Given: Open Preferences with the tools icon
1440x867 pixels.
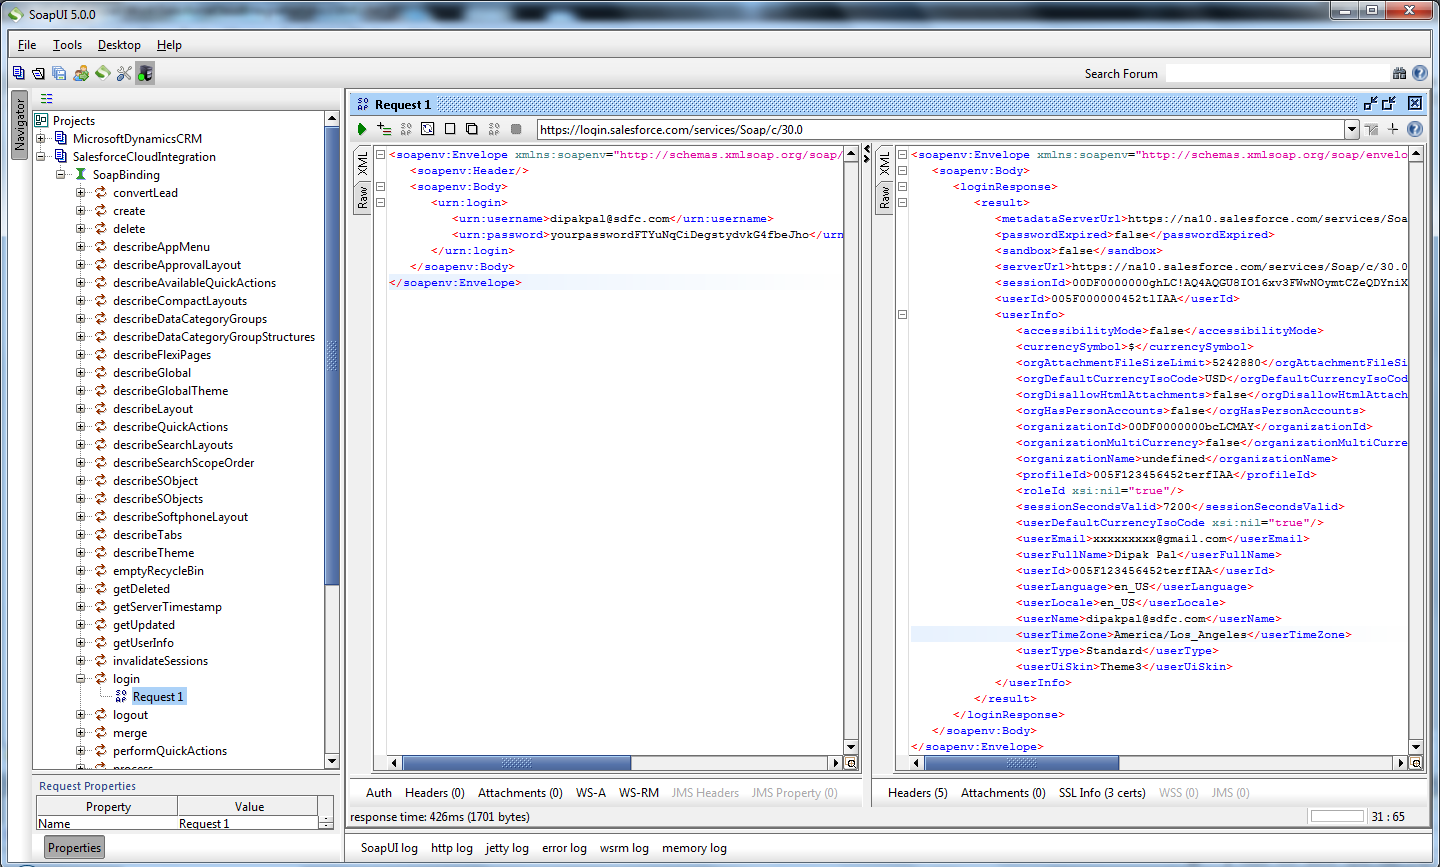Looking at the screenshot, I should tap(124, 73).
